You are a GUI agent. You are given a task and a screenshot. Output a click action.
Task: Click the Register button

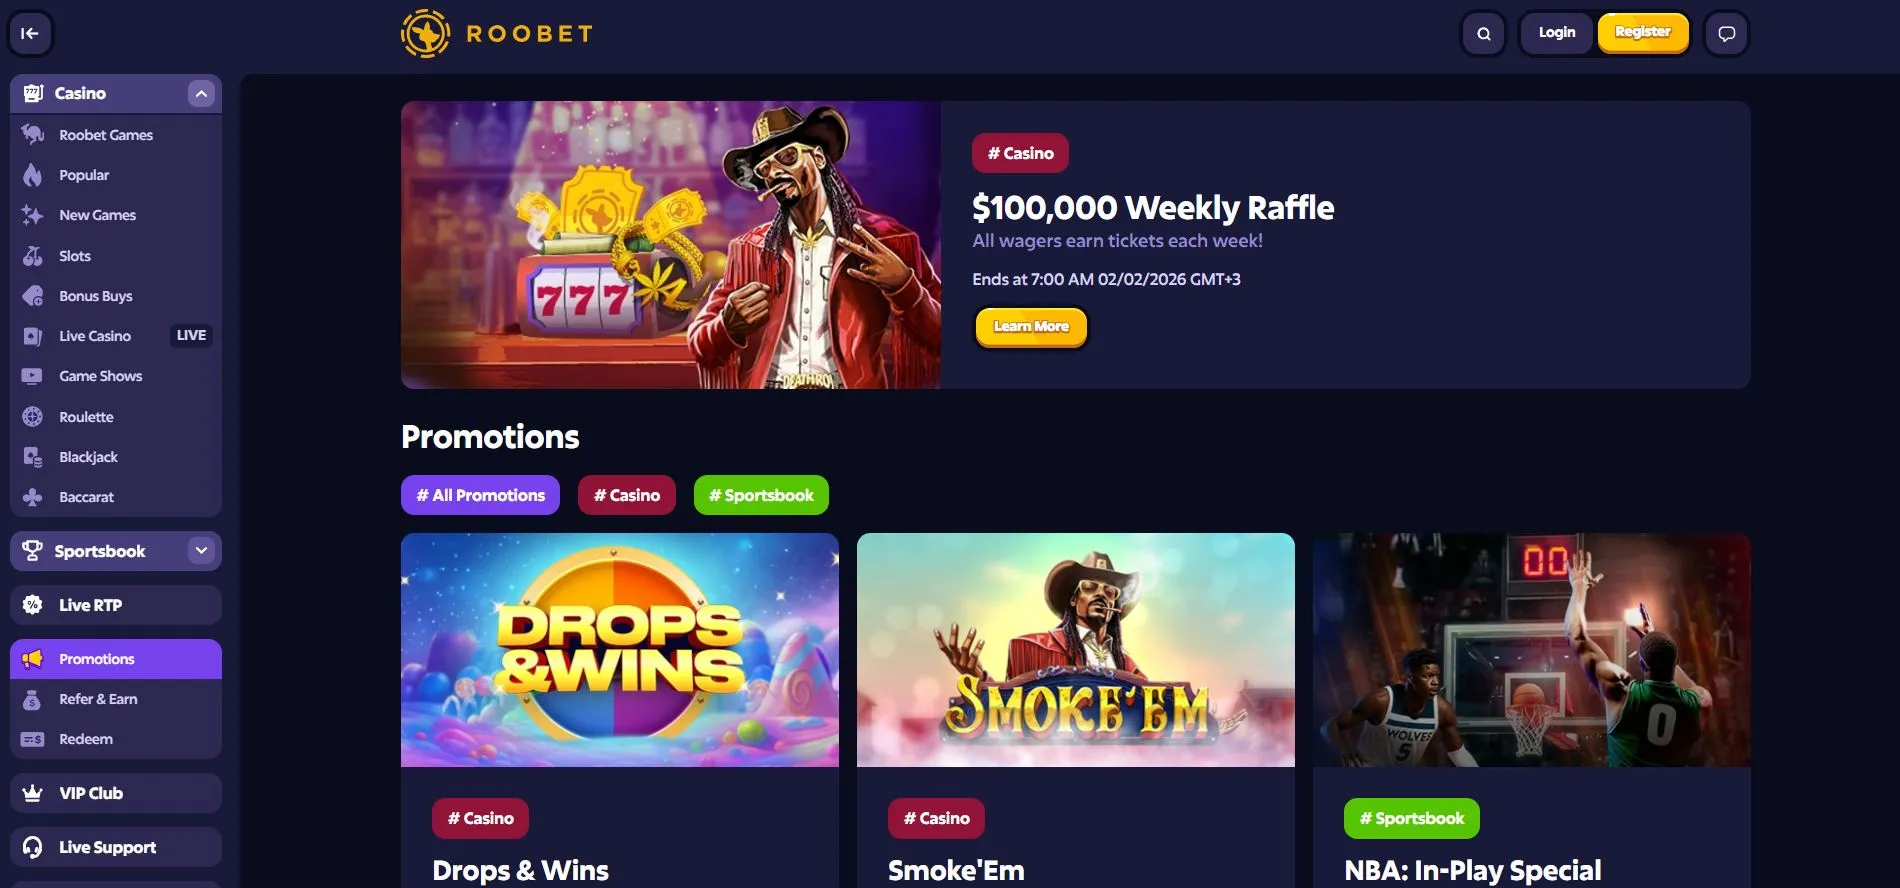[x=1643, y=32]
